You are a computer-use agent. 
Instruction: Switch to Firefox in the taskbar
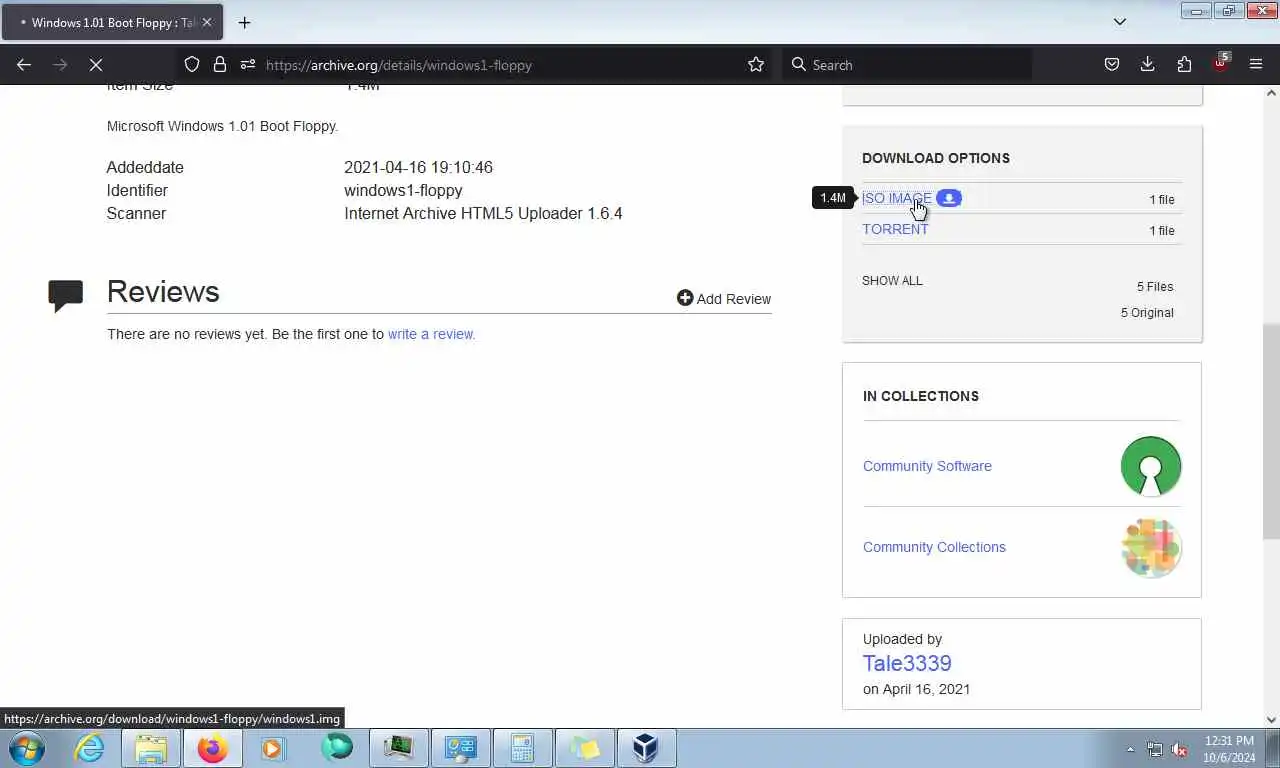pyautogui.click(x=213, y=748)
